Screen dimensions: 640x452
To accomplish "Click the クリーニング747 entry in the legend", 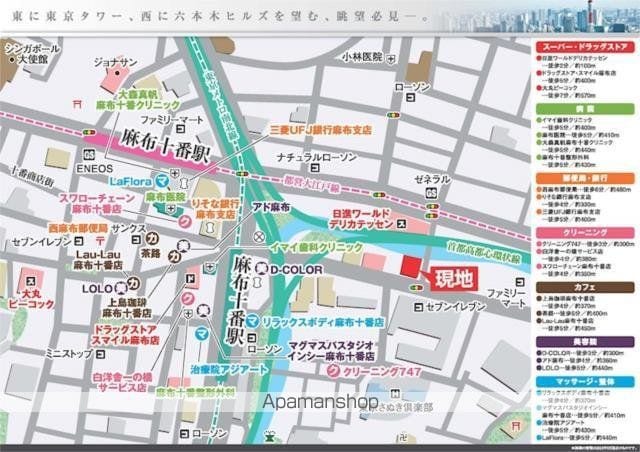I will (586, 244).
